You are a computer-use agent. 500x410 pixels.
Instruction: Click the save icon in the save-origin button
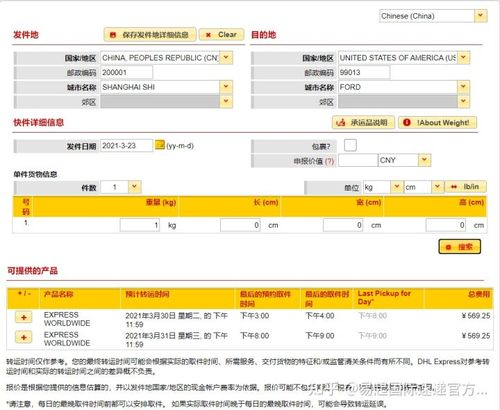point(113,35)
